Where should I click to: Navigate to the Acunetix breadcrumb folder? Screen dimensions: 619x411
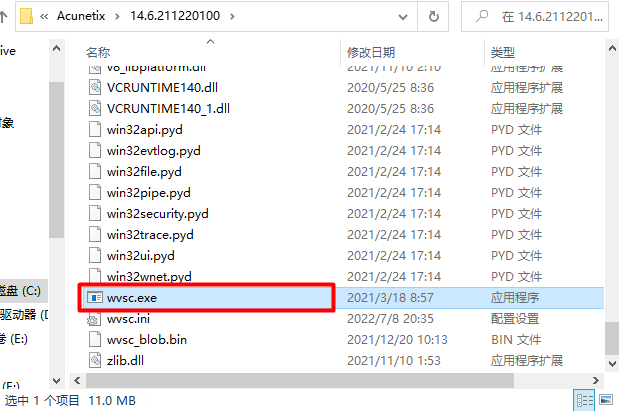(81, 16)
